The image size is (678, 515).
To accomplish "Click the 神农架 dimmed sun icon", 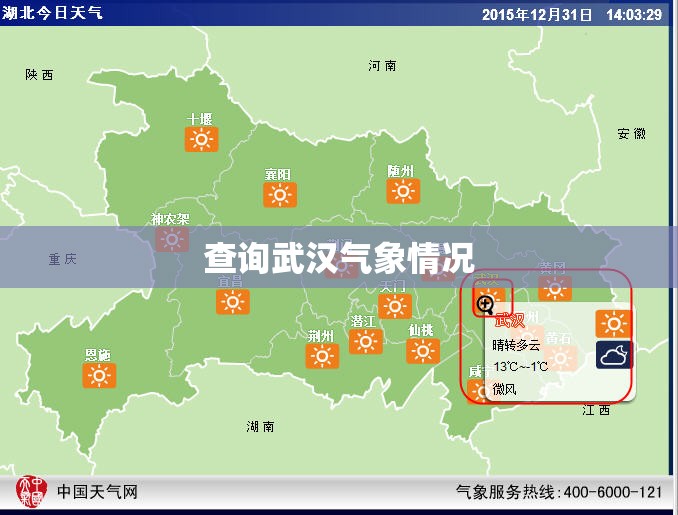I will 172,239.
